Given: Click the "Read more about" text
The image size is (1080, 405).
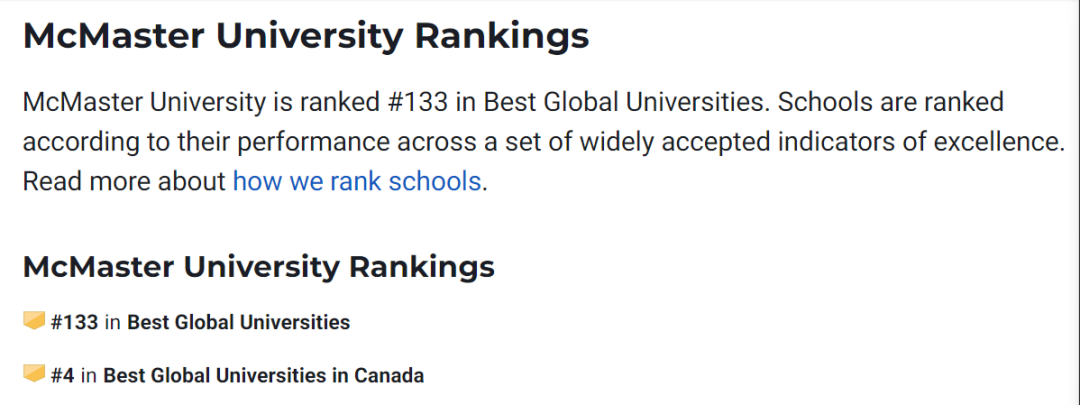Looking at the screenshot, I should [x=125, y=183].
